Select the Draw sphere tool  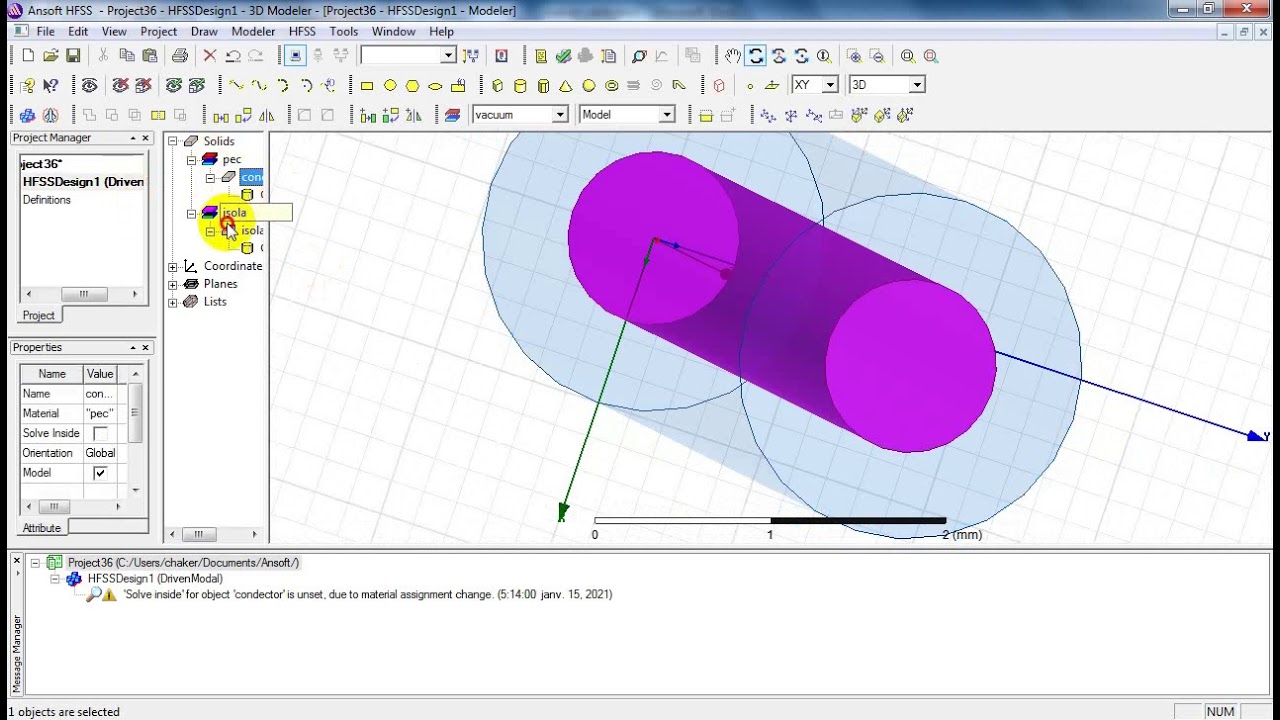(589, 86)
